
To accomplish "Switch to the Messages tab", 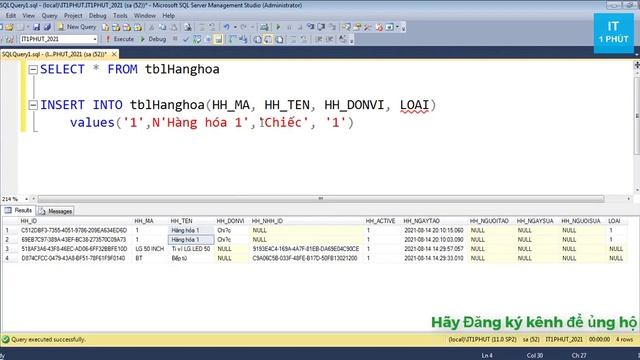I will coord(56,211).
